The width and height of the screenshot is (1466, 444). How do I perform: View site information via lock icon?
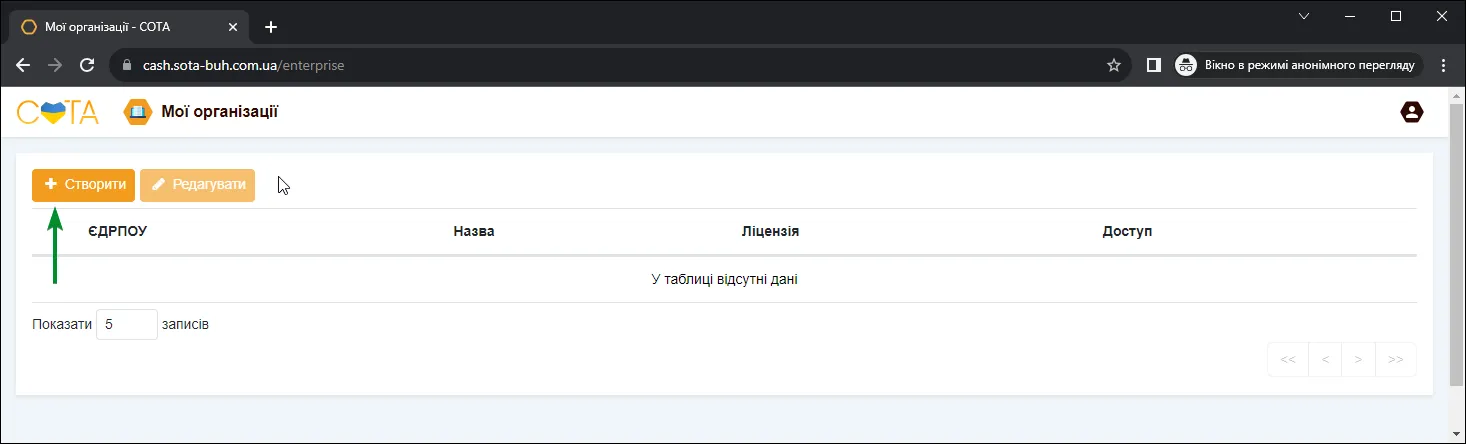127,65
